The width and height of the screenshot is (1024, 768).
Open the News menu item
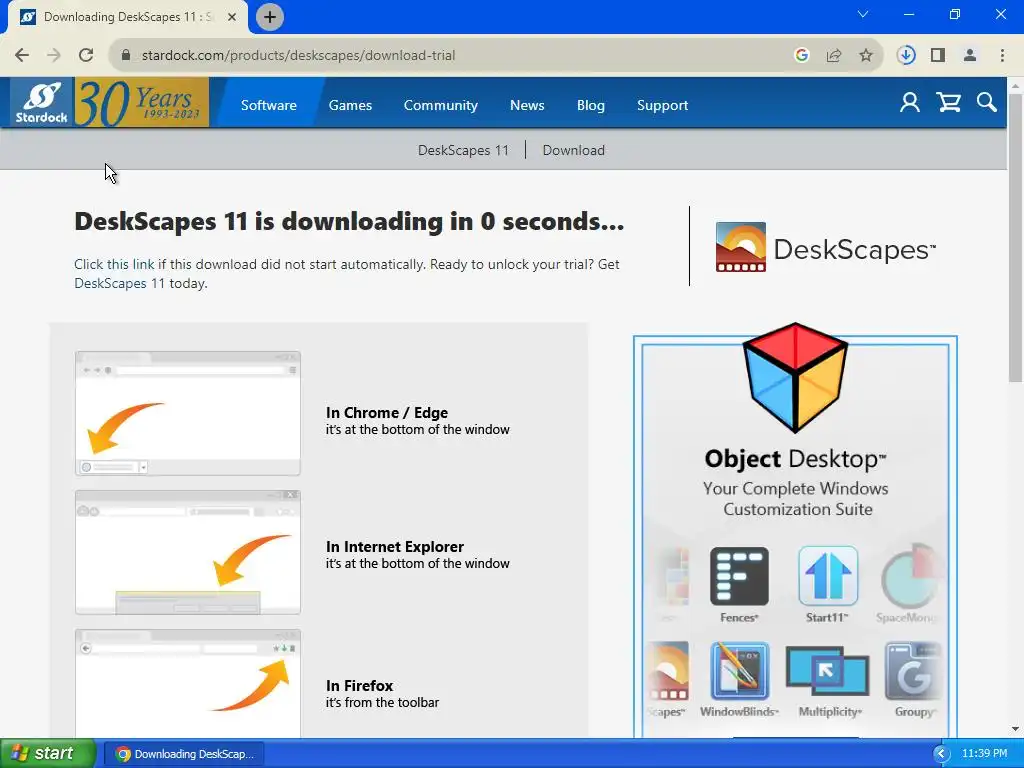[527, 105]
